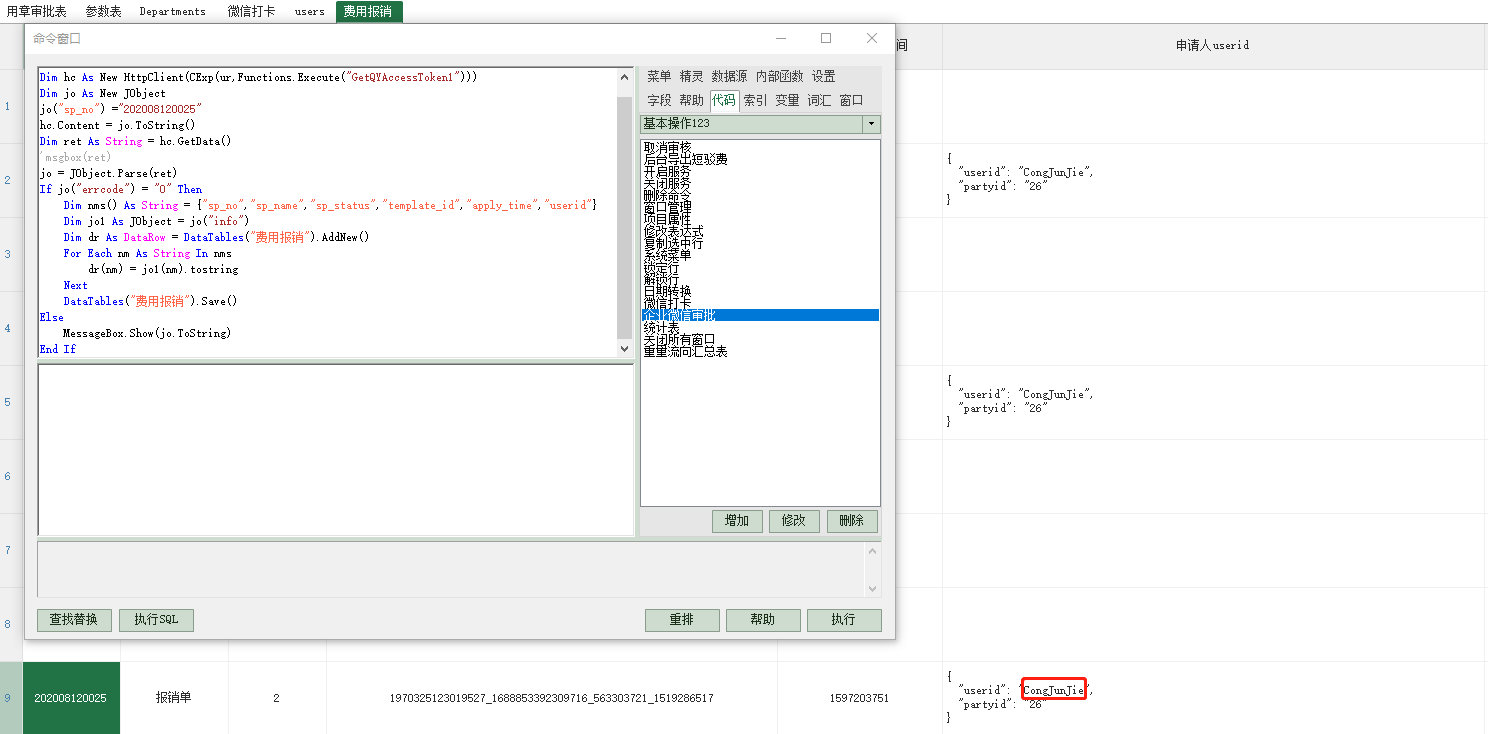The width and height of the screenshot is (1488, 734).
Task: Open the 微信打卡 table tab
Action: (251, 12)
